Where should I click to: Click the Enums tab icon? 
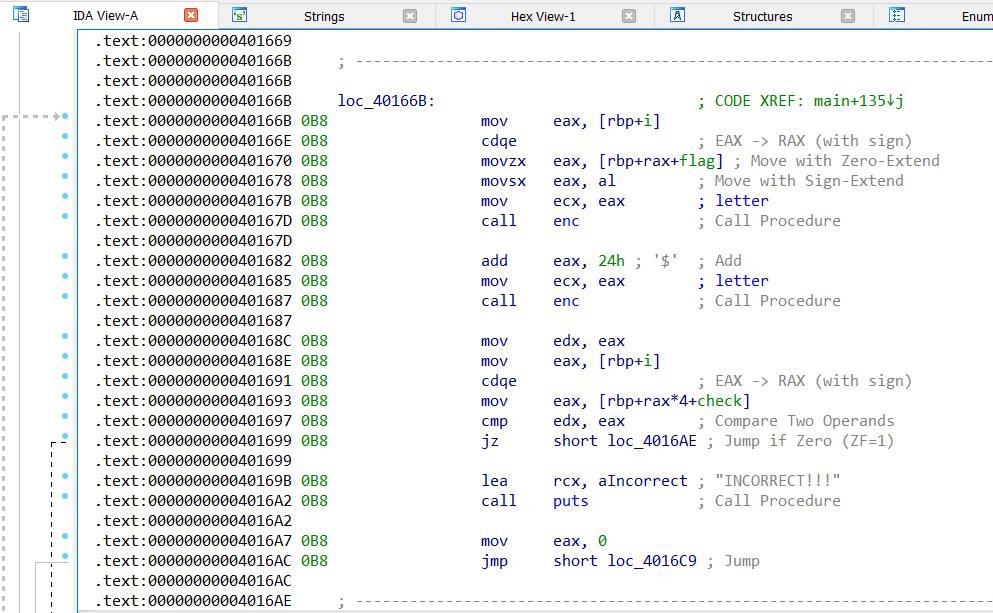point(896,15)
